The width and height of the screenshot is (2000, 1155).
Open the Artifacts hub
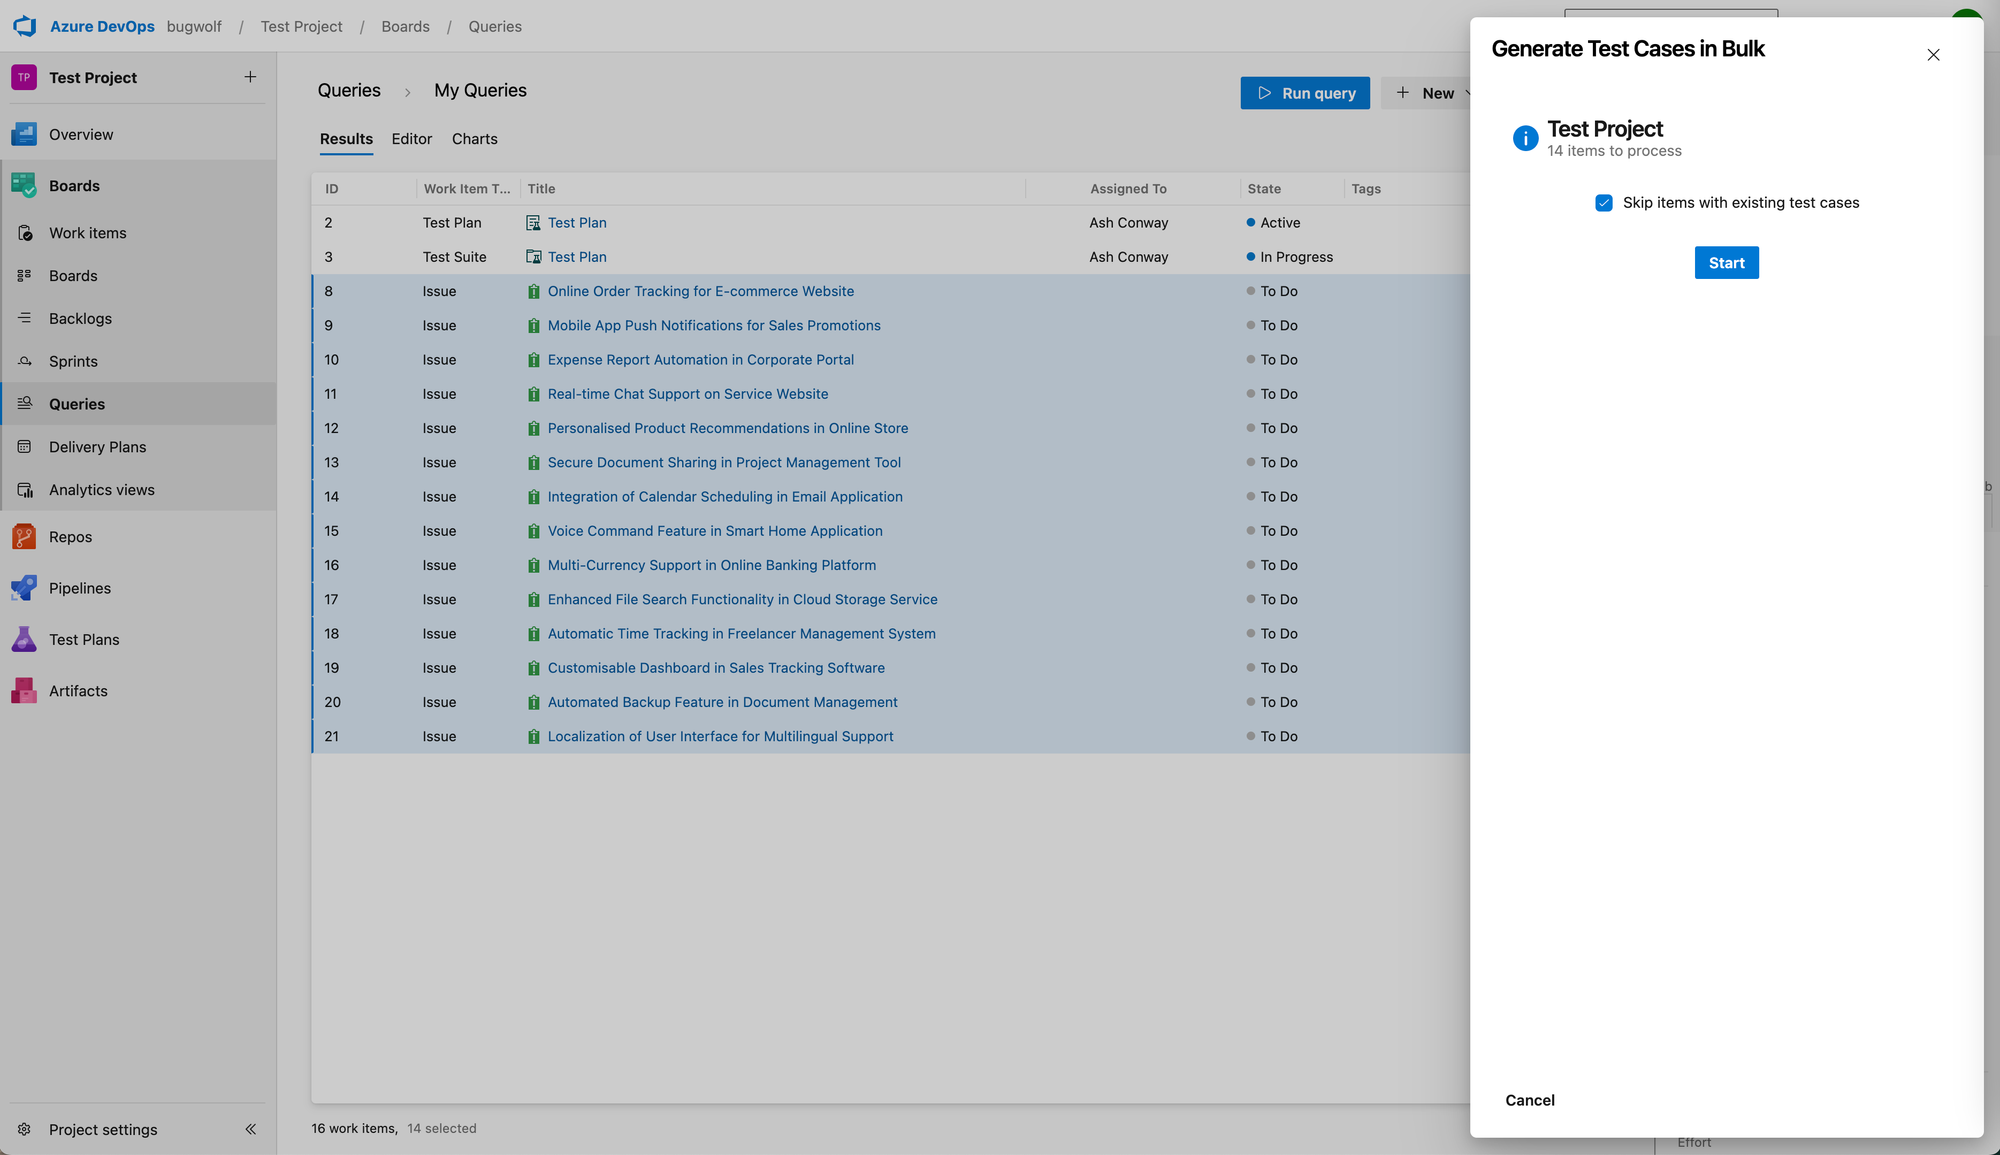click(x=77, y=691)
